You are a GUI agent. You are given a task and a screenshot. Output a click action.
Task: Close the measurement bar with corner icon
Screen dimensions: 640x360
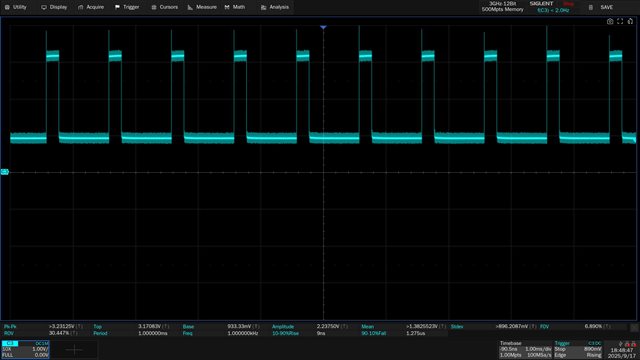coord(634,328)
